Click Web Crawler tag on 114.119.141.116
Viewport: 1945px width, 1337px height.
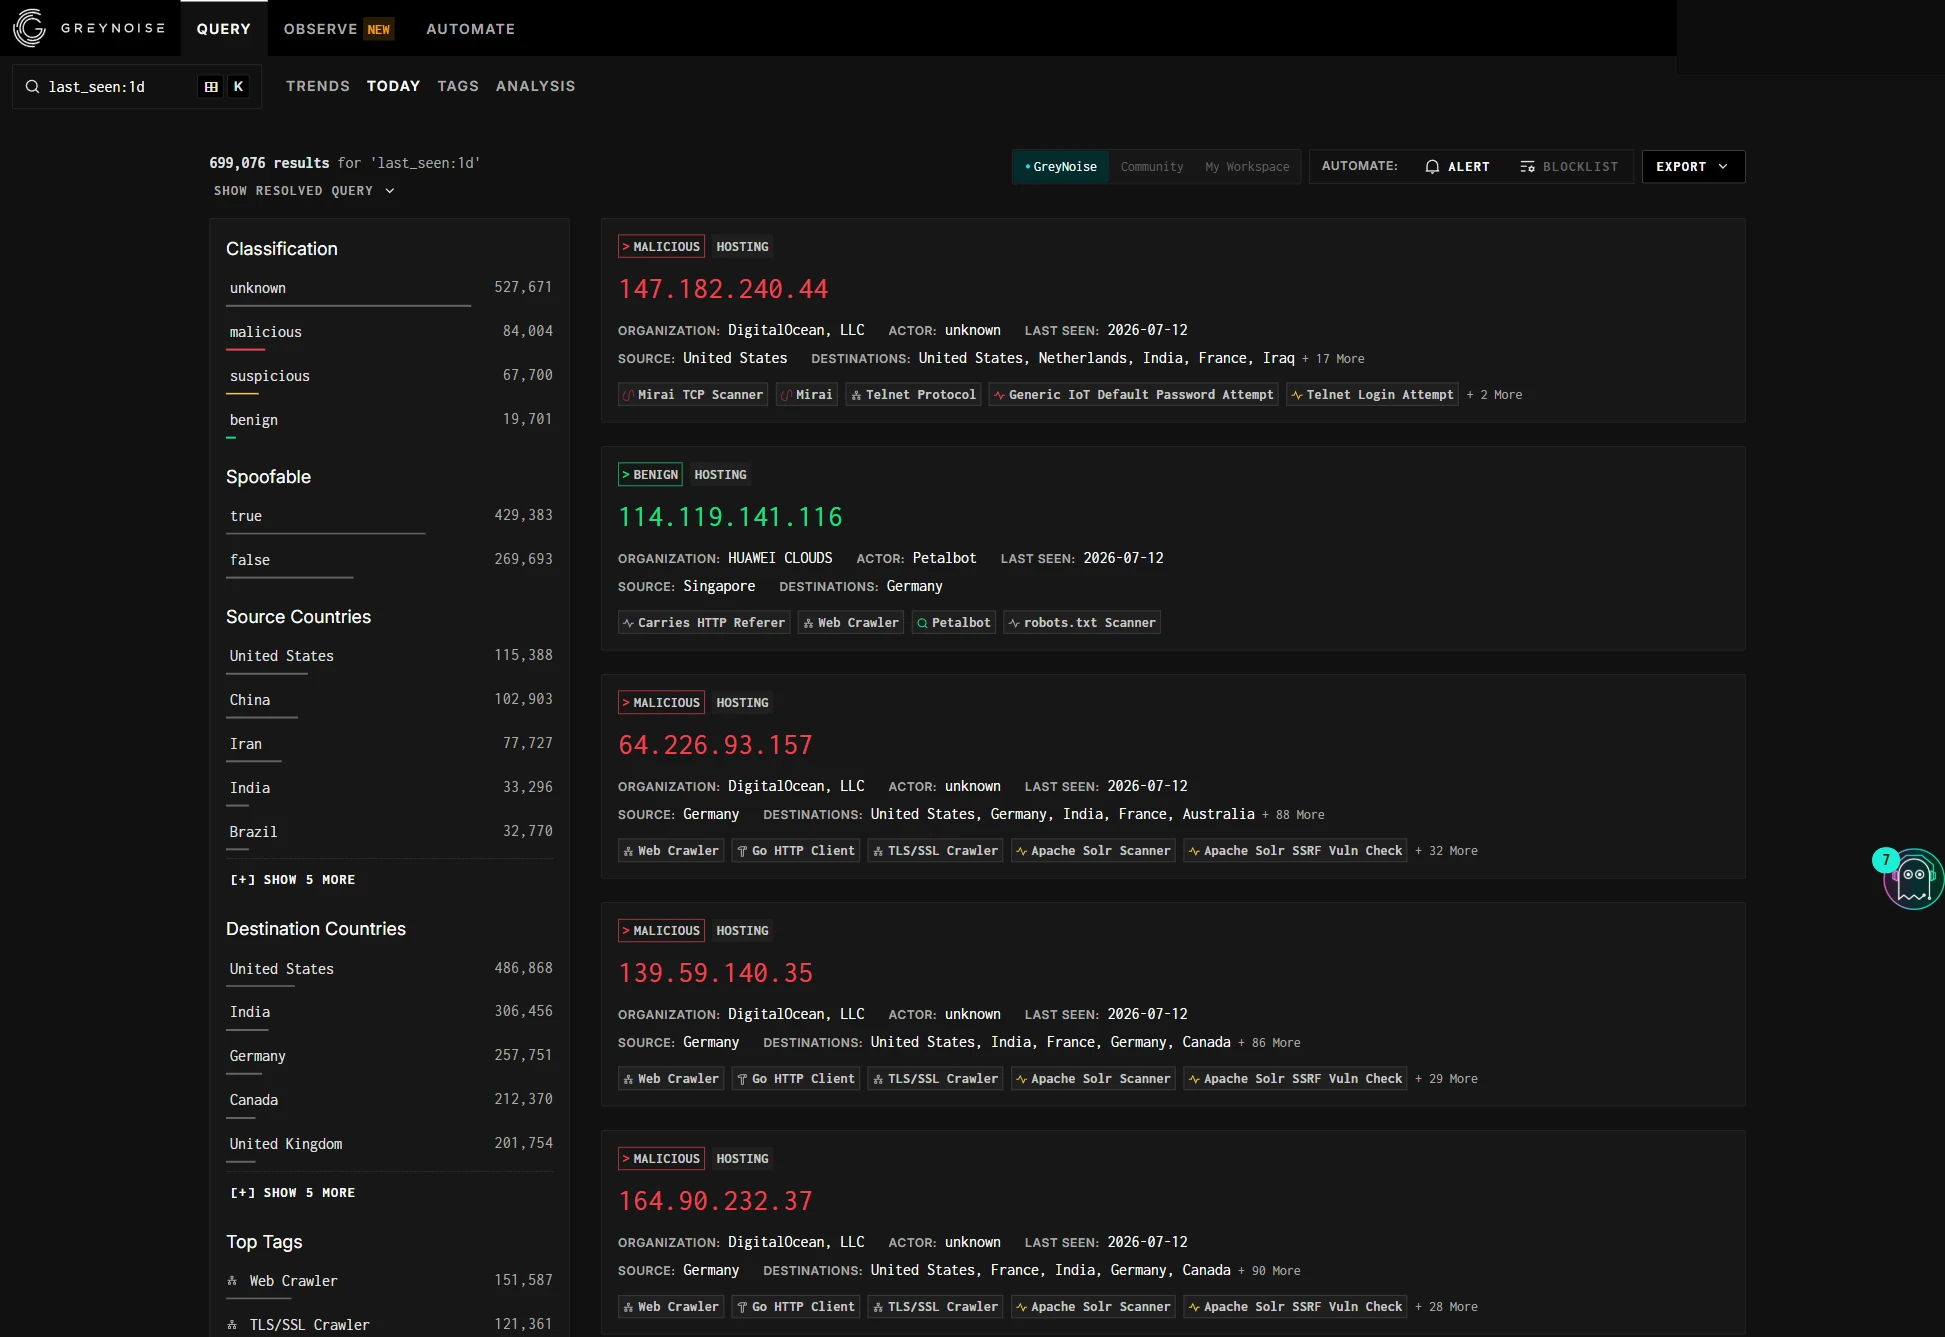click(851, 623)
